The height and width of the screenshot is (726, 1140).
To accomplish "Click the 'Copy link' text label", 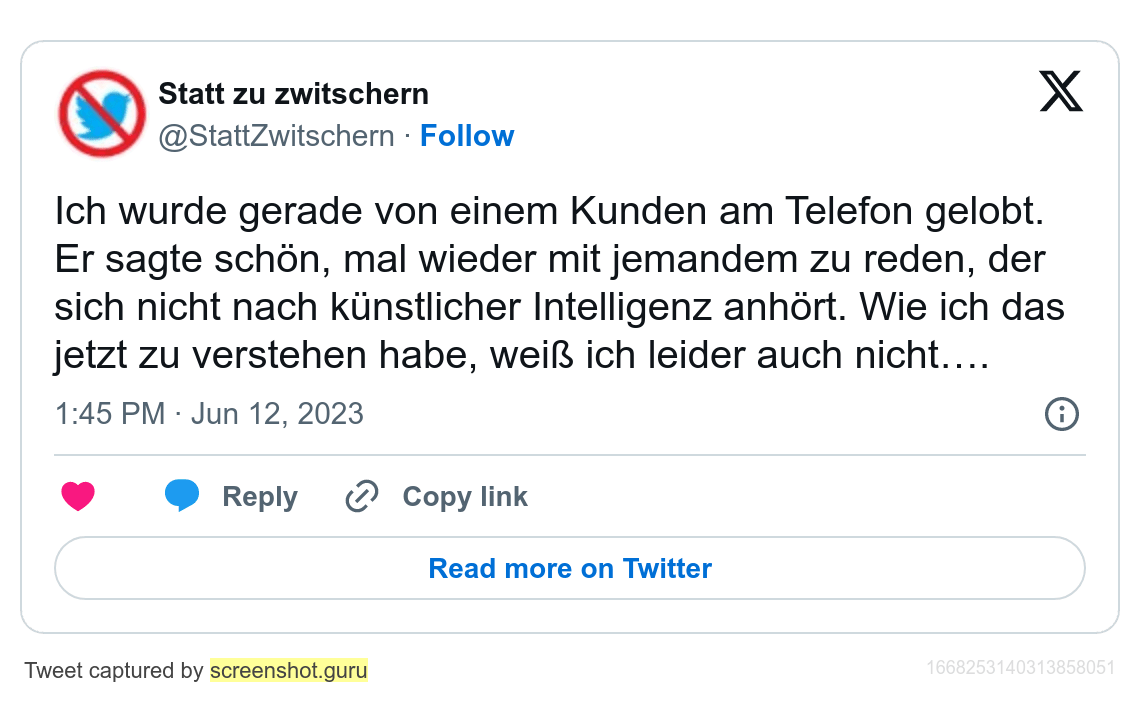I will [465, 497].
